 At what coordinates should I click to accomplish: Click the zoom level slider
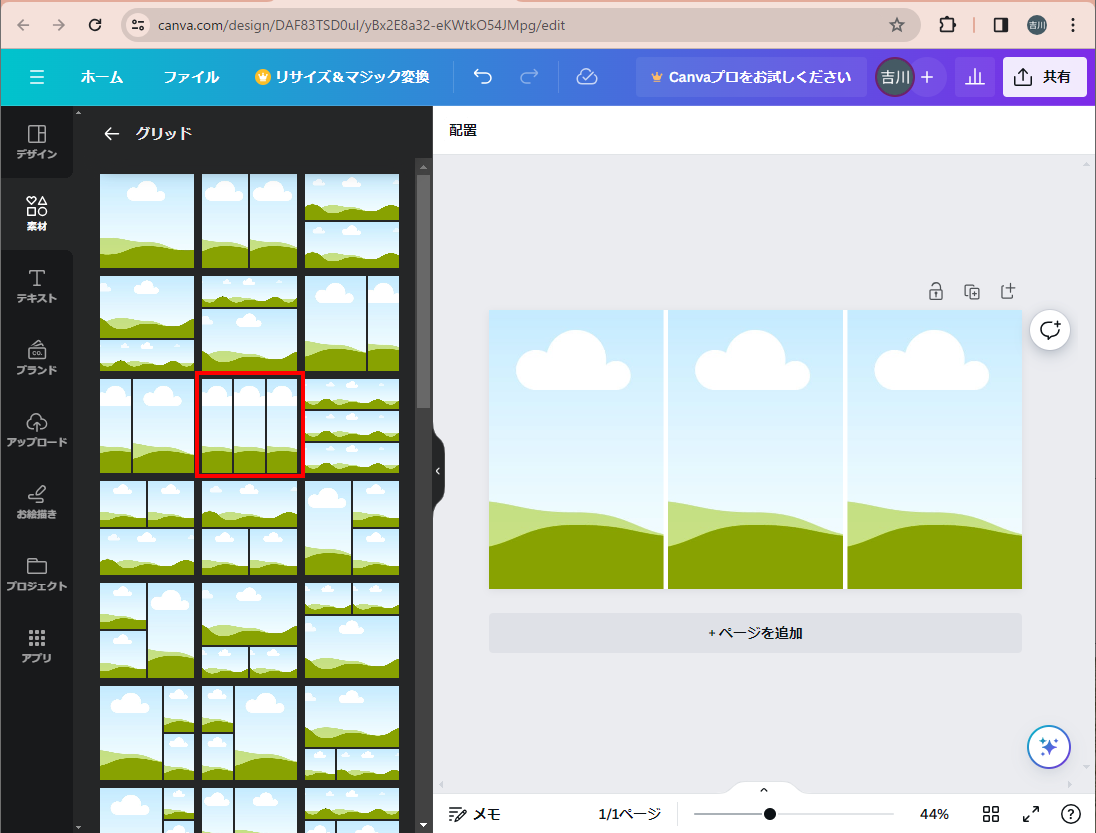tap(770, 814)
